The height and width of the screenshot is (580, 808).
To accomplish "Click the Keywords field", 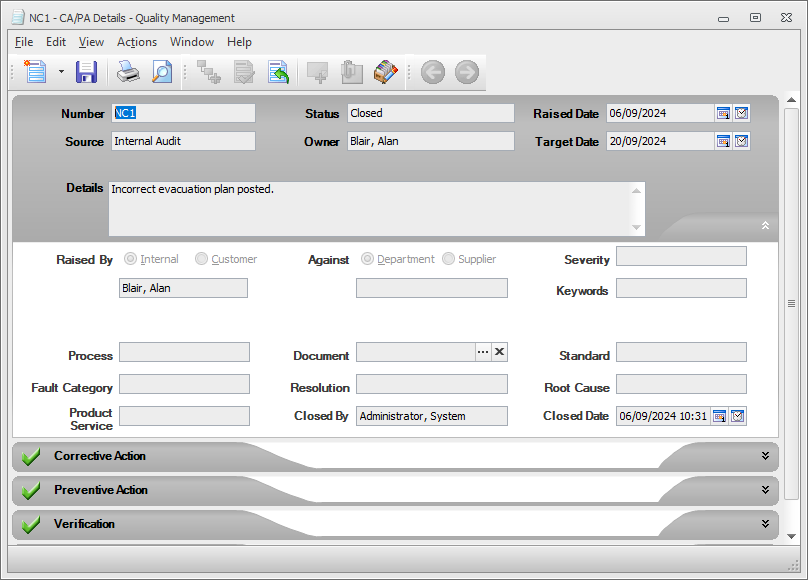I will [x=681, y=288].
